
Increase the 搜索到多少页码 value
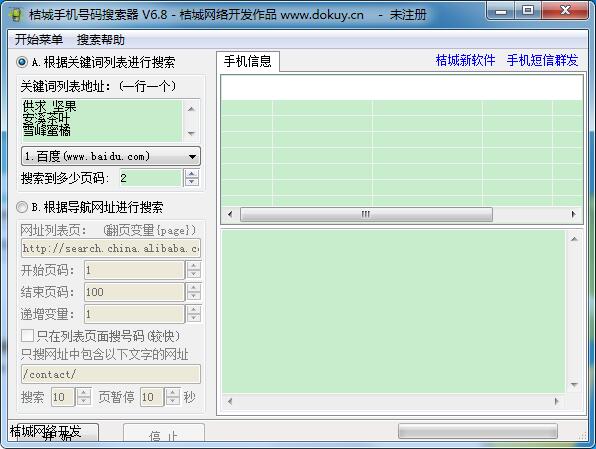coord(192,174)
